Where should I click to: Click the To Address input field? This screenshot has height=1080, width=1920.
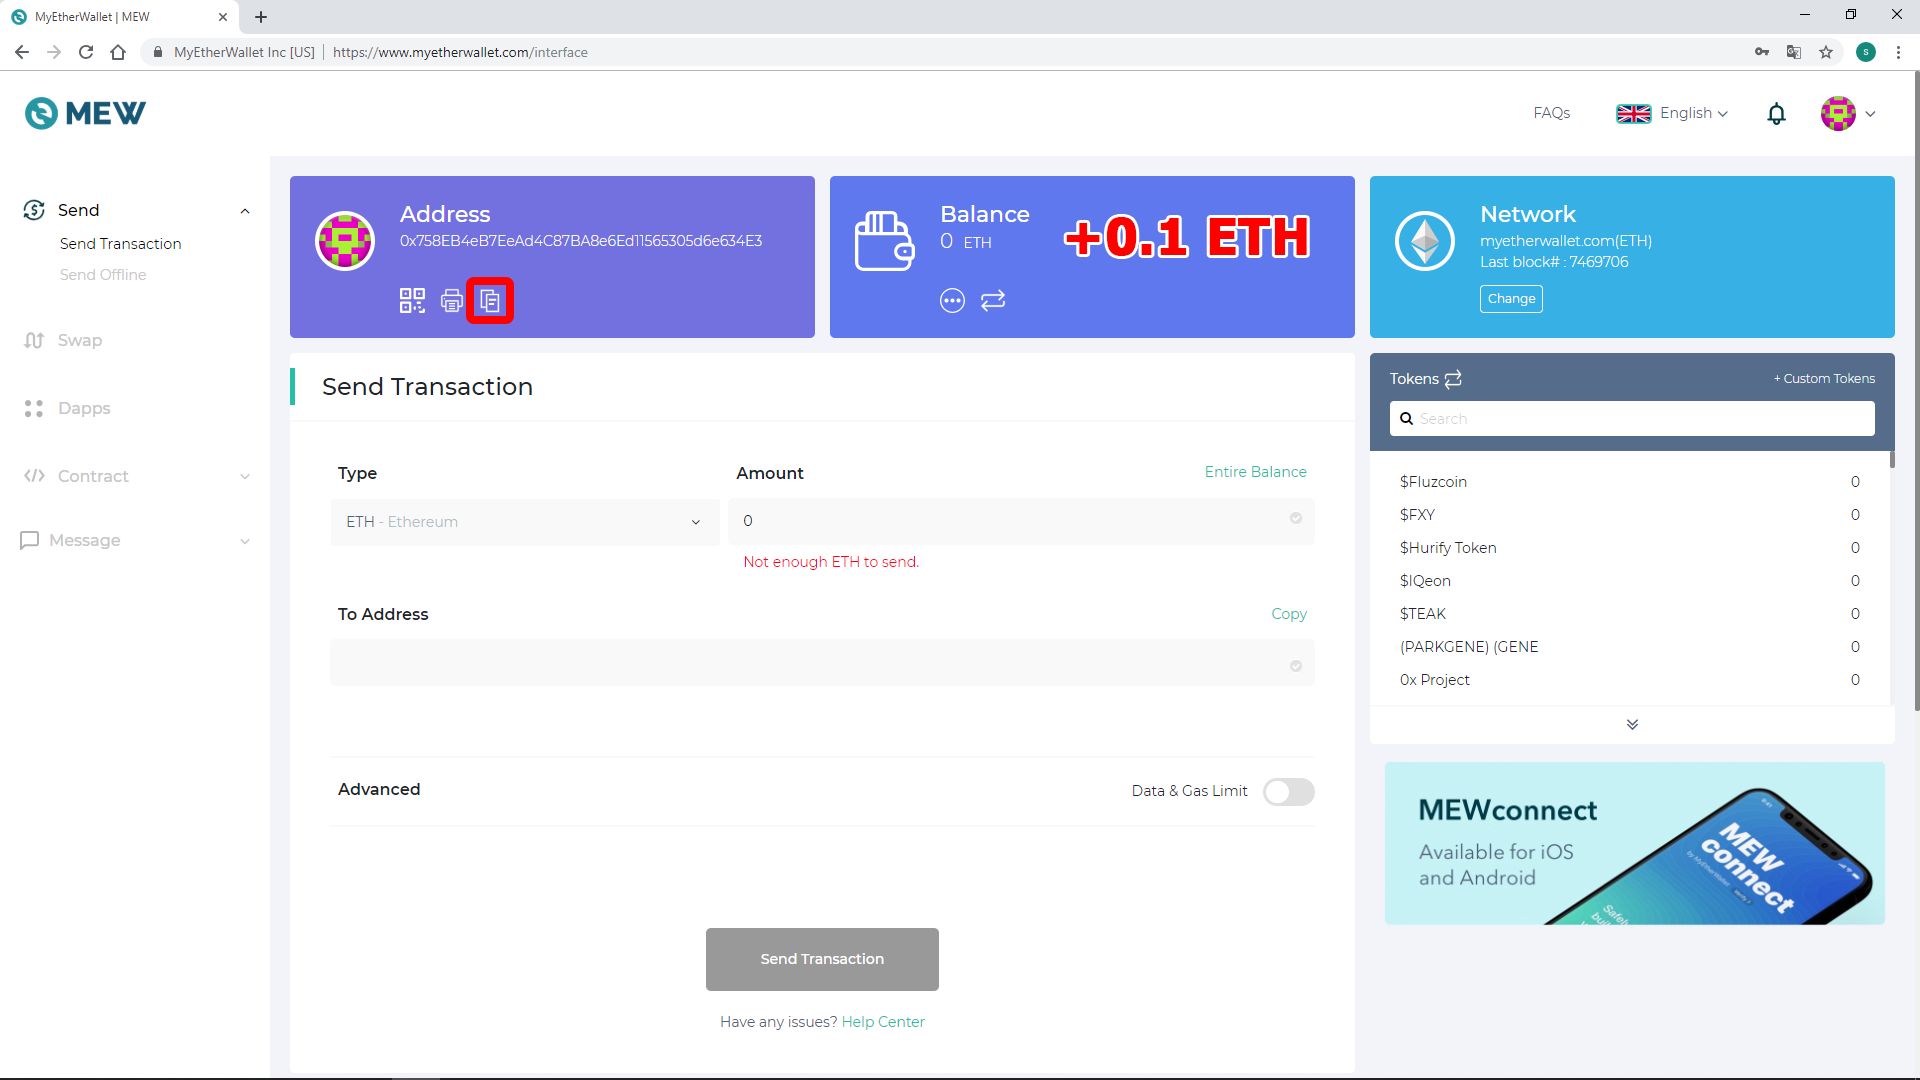click(822, 663)
